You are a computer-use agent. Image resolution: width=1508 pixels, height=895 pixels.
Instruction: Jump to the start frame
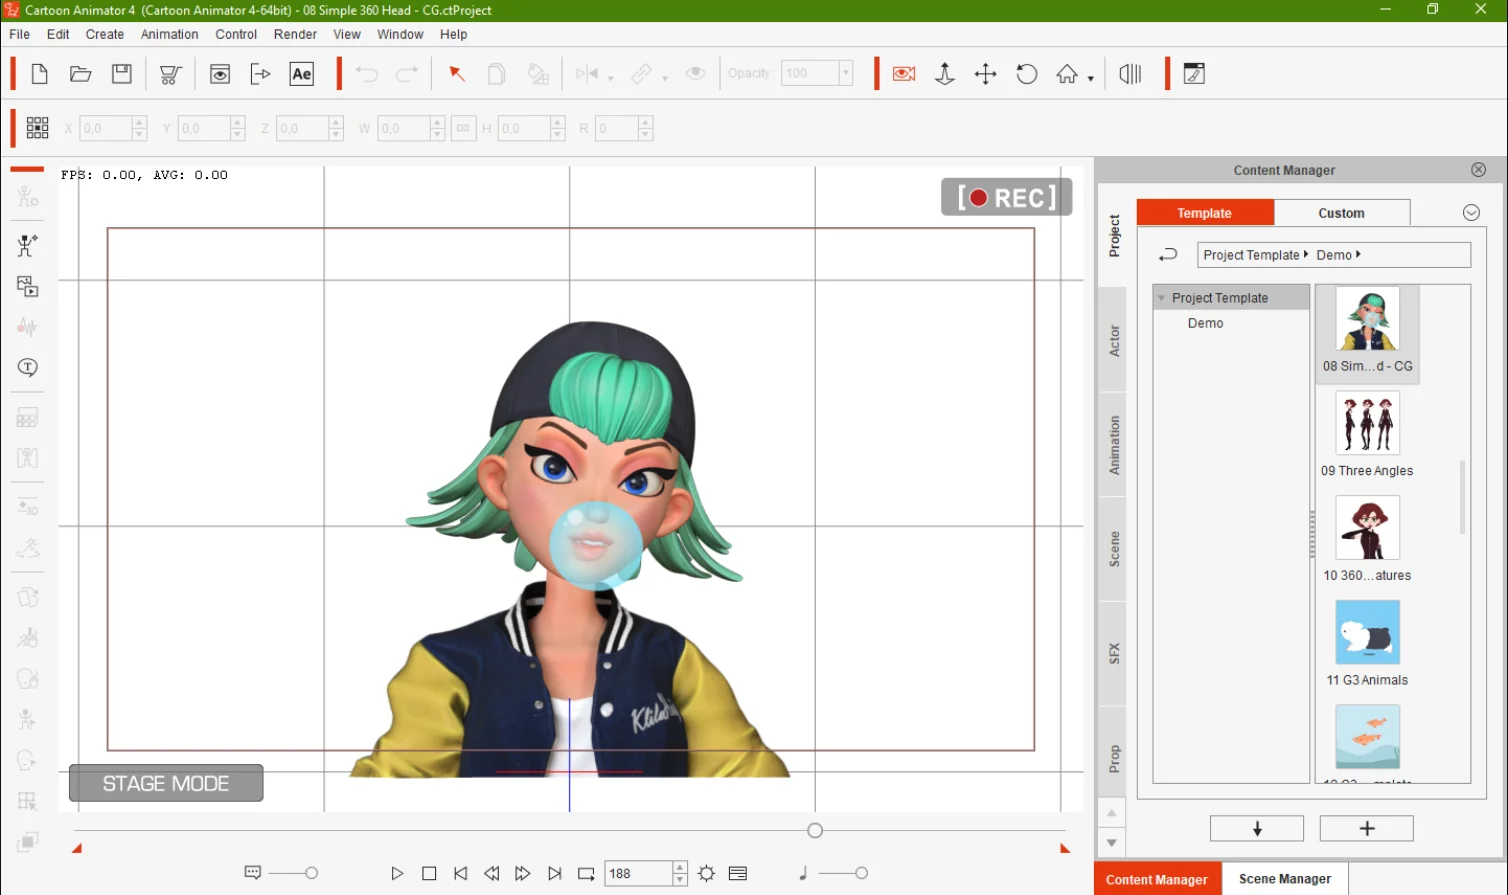coord(460,873)
